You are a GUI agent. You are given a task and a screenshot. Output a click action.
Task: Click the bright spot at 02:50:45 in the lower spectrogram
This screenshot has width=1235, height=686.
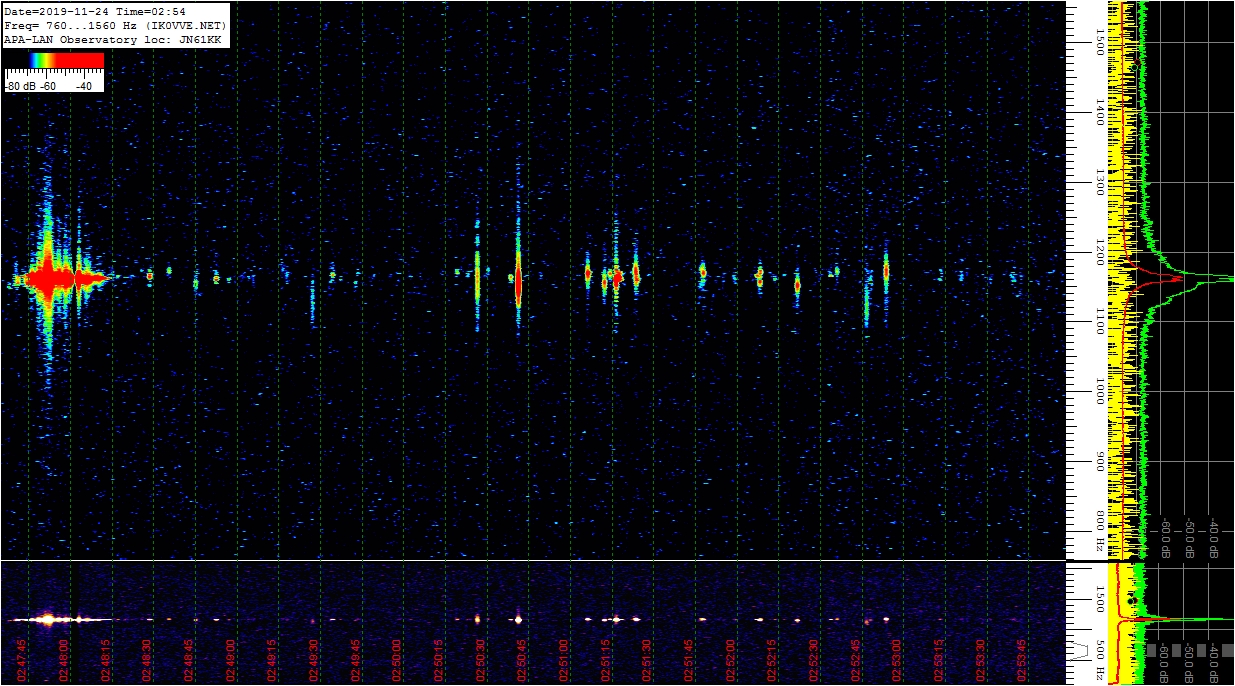coord(518,619)
